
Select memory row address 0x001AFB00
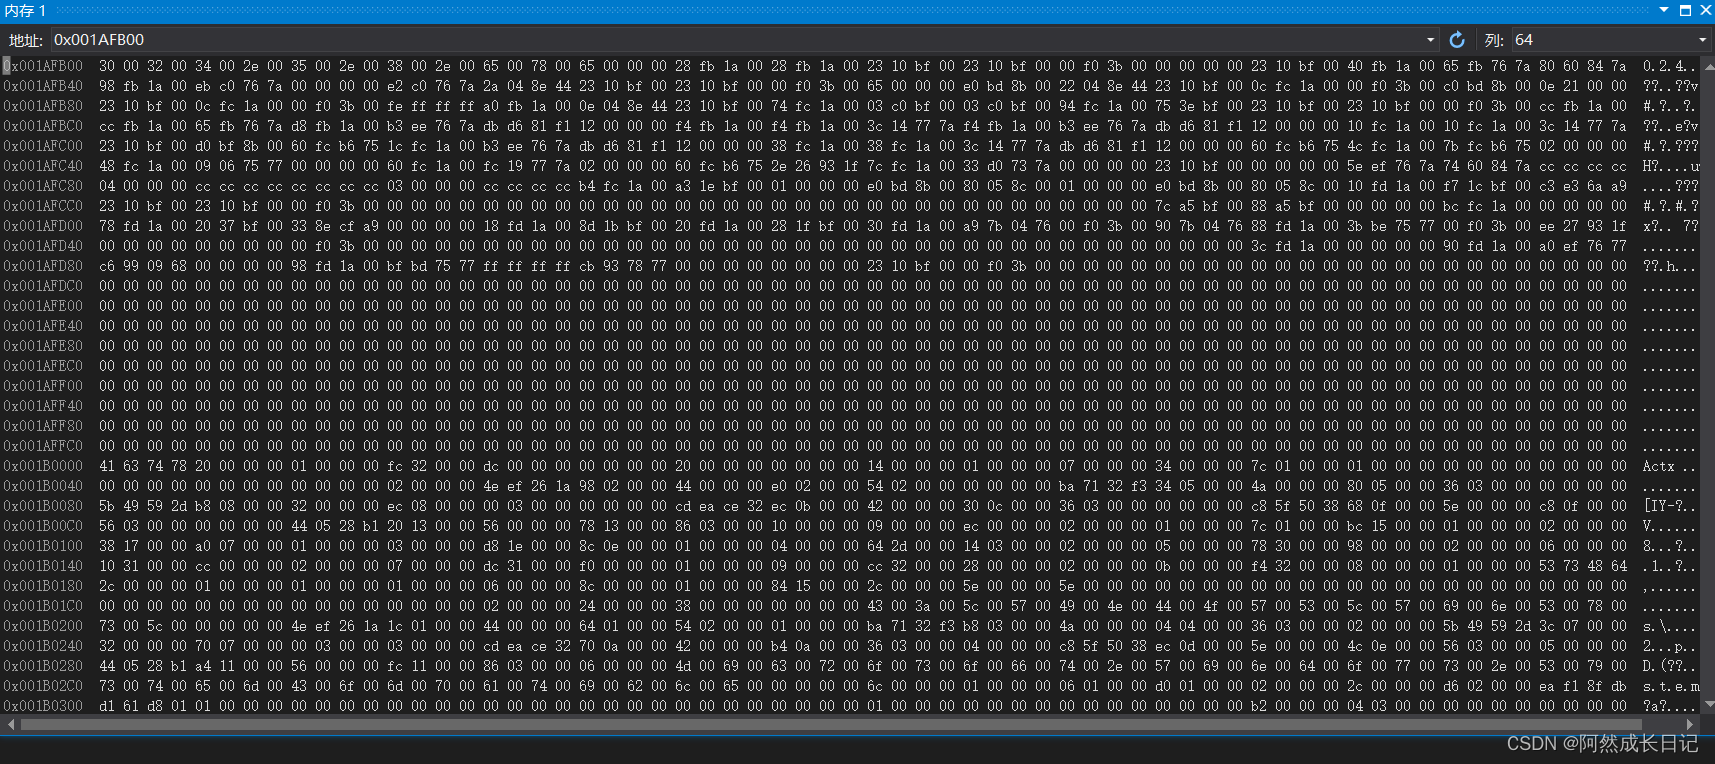pos(43,66)
